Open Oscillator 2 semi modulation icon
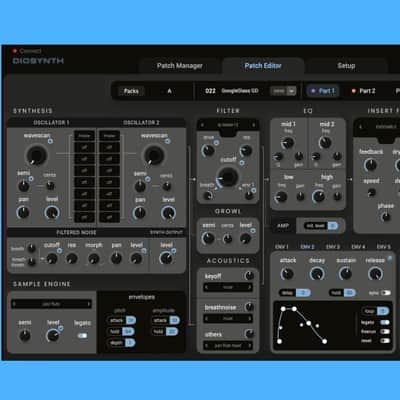The width and height of the screenshot is (400, 400). [x=148, y=179]
